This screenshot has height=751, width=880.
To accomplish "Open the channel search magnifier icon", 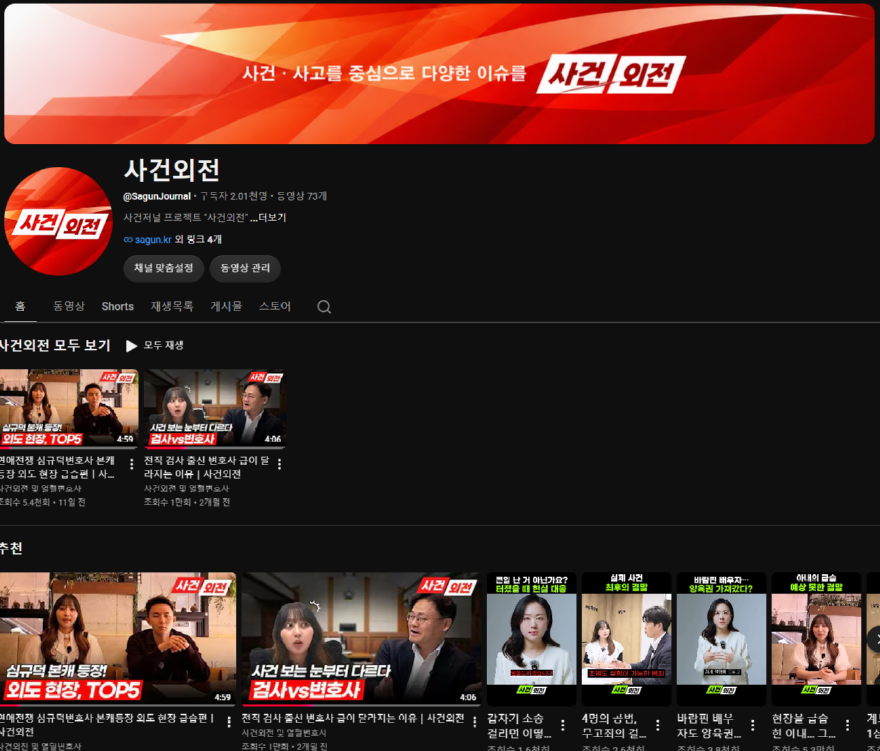I will click(324, 306).
